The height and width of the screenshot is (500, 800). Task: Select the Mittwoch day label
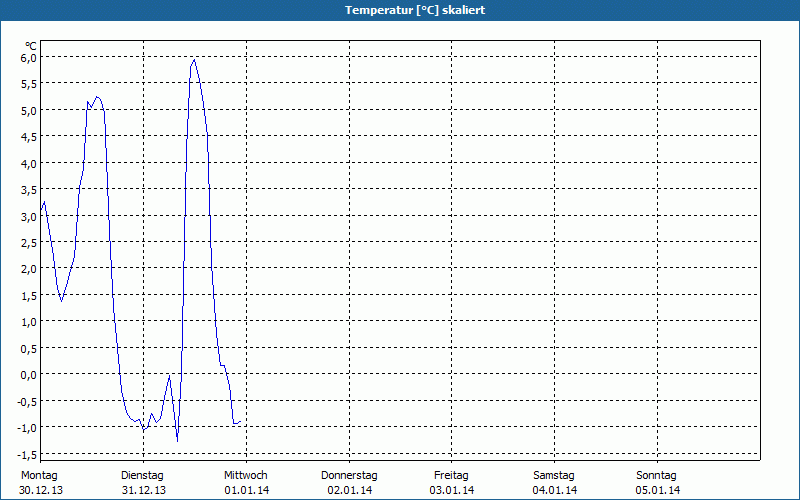tap(246, 476)
